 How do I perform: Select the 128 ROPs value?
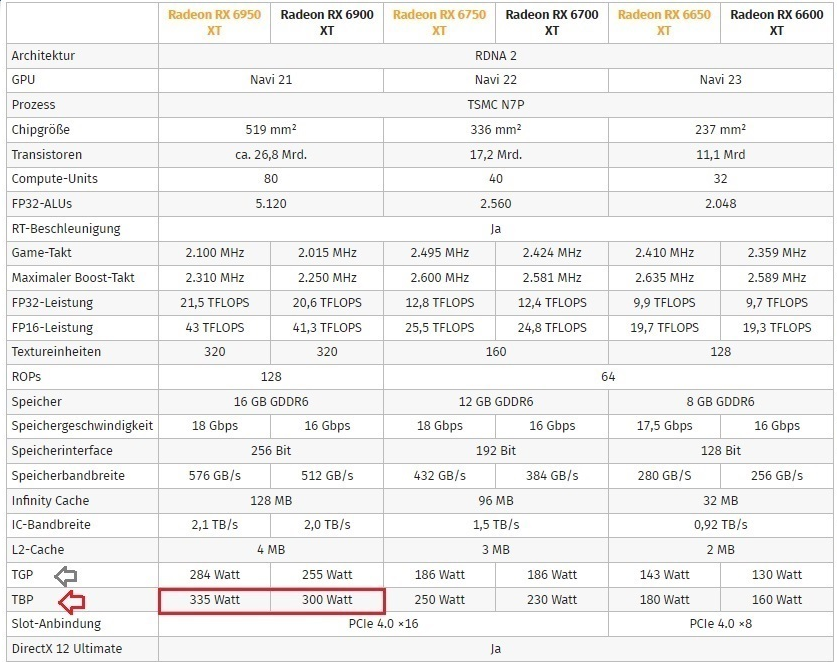point(271,377)
